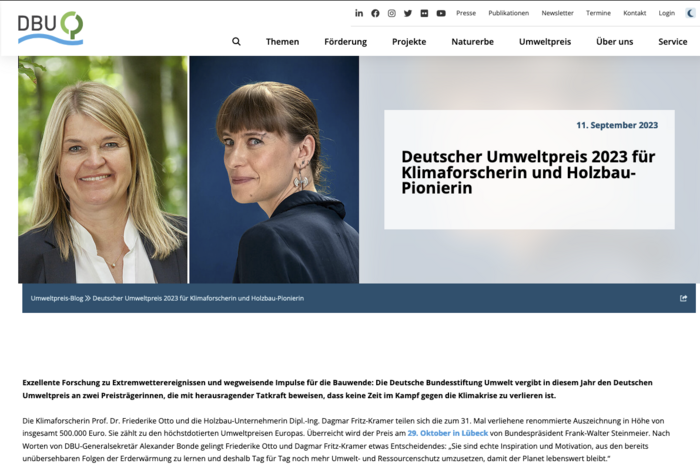Image resolution: width=700 pixels, height=467 pixels.
Task: Click the share icon in breadcrumb bar
Action: coord(683,298)
